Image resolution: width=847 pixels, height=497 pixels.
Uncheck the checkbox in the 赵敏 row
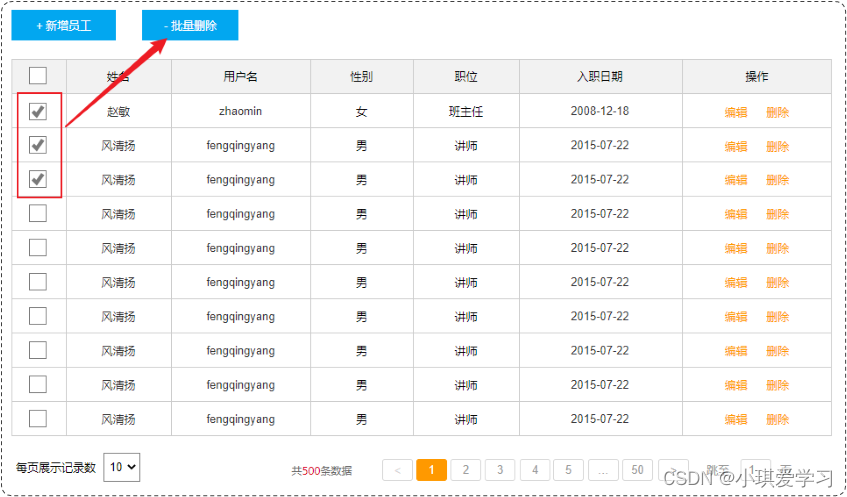tap(38, 111)
